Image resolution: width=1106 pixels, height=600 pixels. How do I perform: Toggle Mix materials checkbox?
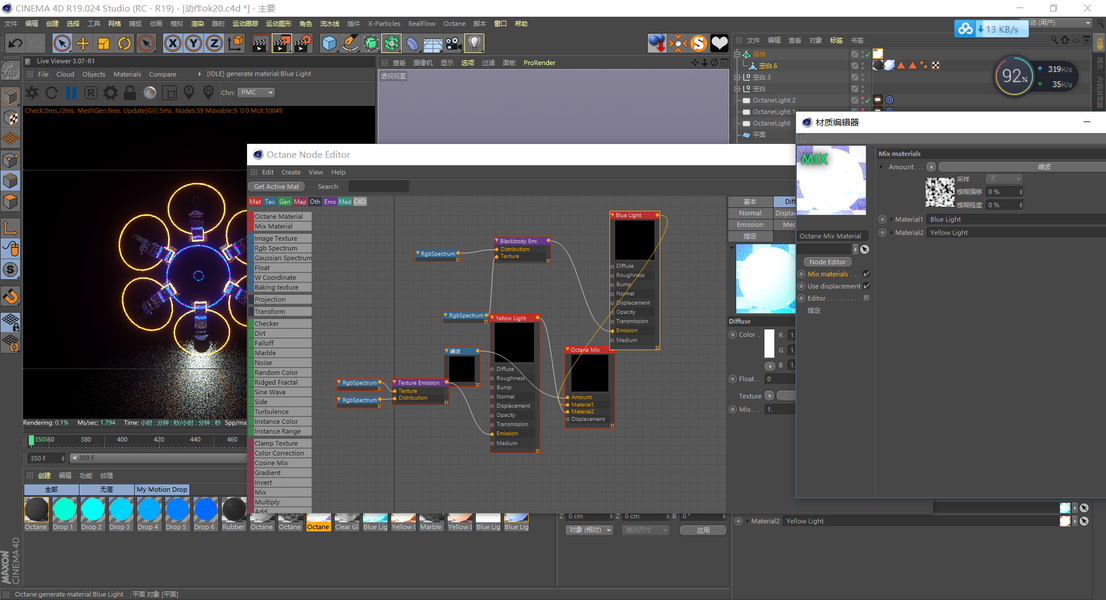[x=866, y=274]
